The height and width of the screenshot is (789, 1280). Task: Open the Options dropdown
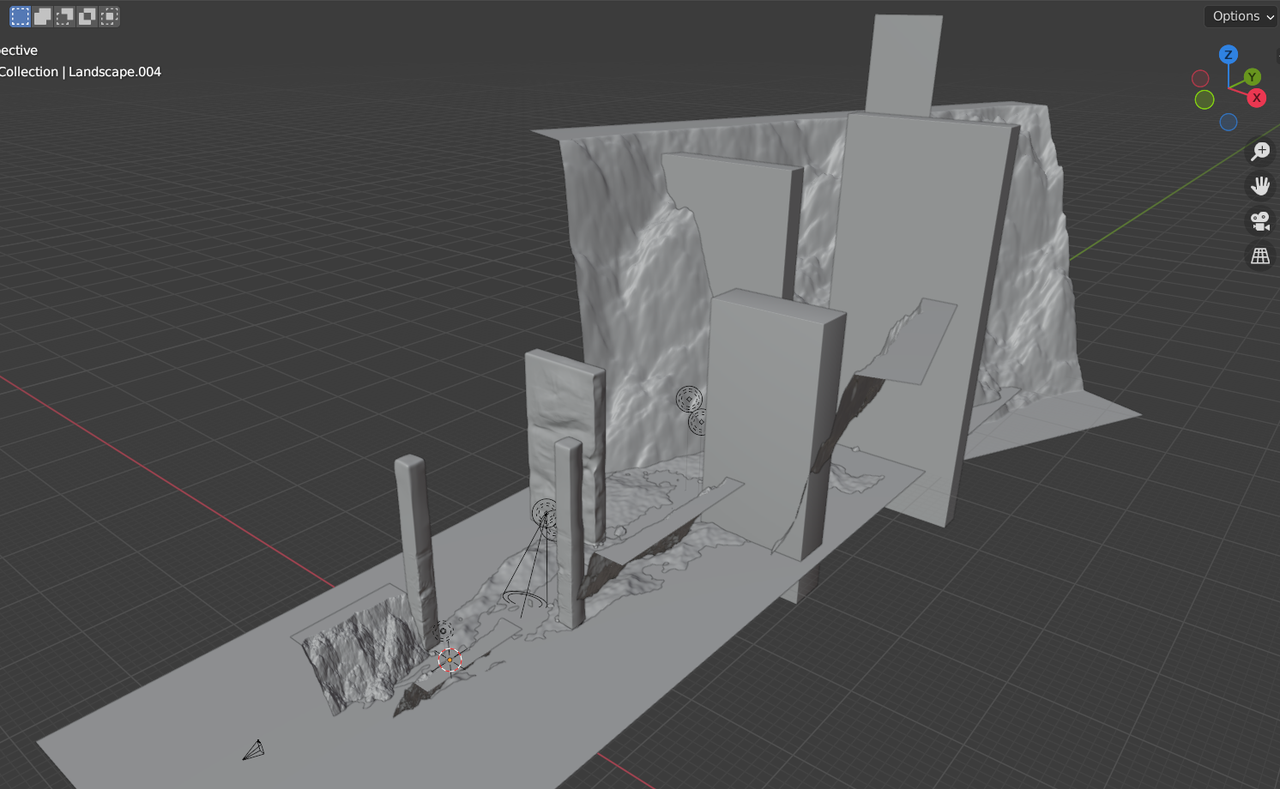pyautogui.click(x=1240, y=16)
